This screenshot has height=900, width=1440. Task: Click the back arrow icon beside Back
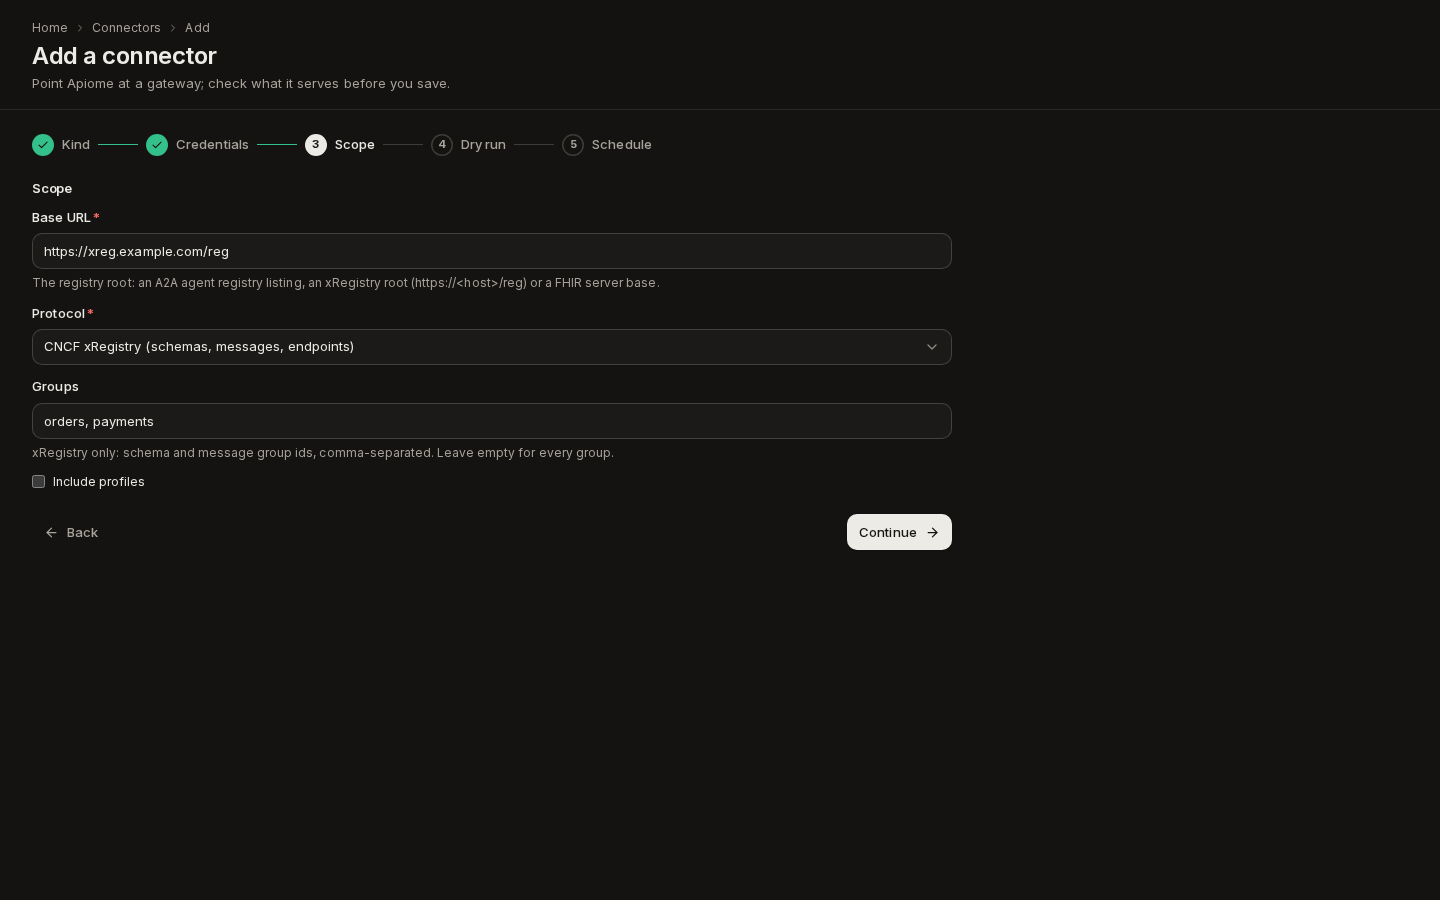(x=52, y=533)
